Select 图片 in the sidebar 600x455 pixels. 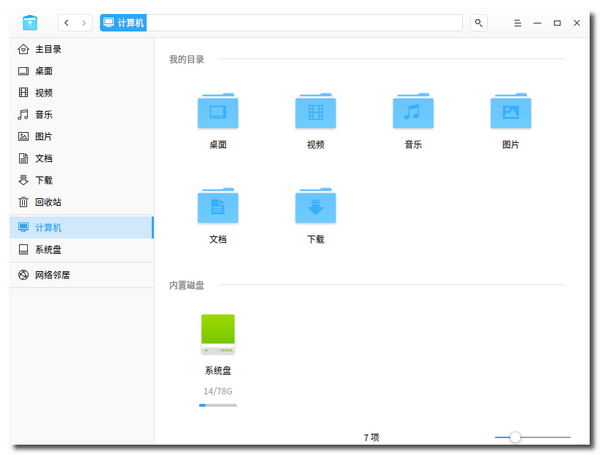(x=82, y=137)
